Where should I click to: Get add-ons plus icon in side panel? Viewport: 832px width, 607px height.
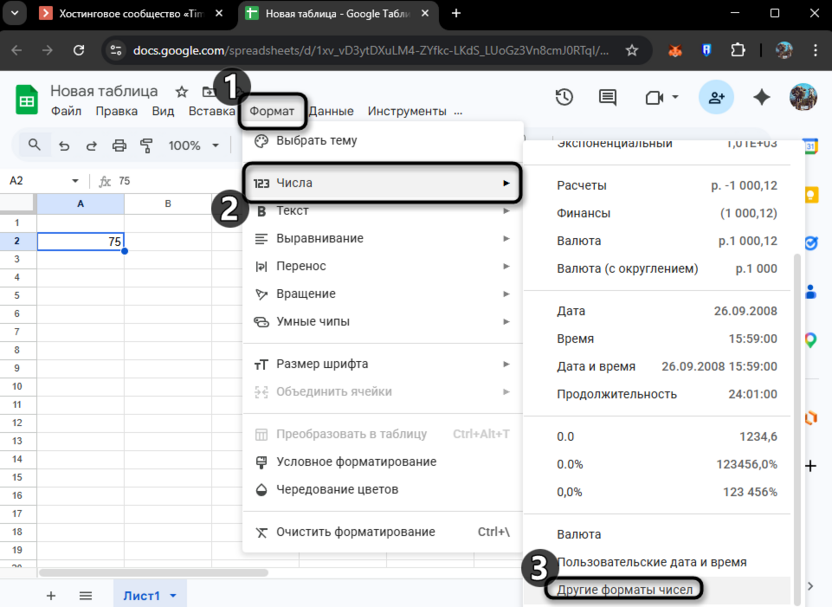tap(811, 466)
